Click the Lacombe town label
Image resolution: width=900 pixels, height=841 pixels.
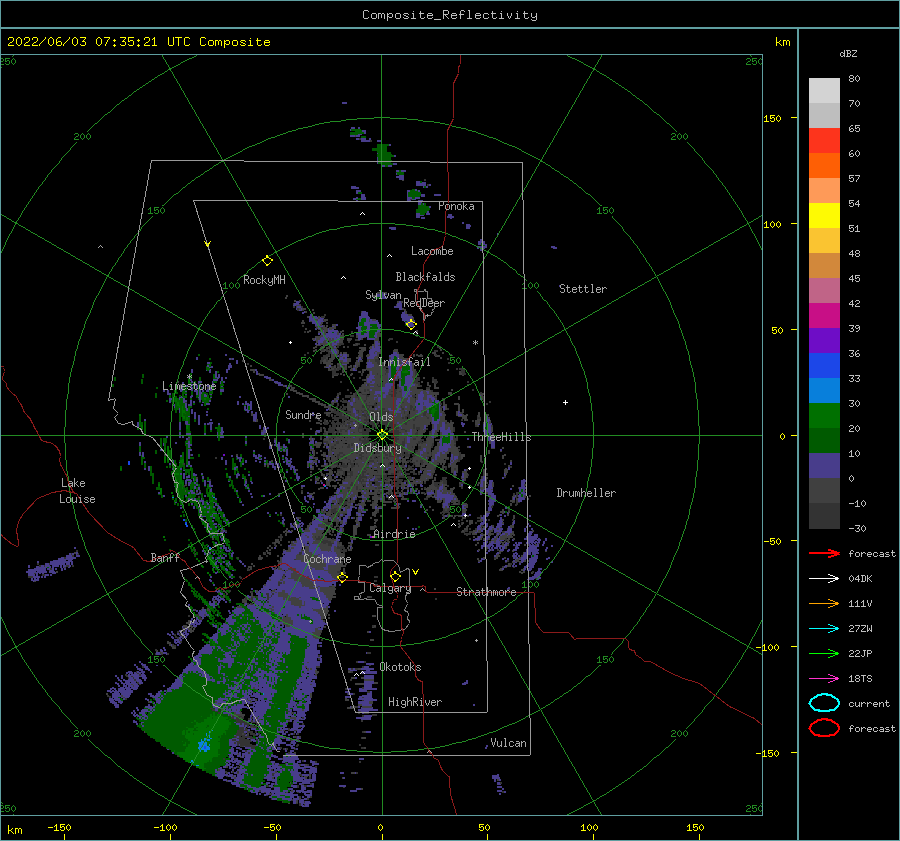pyautogui.click(x=432, y=251)
